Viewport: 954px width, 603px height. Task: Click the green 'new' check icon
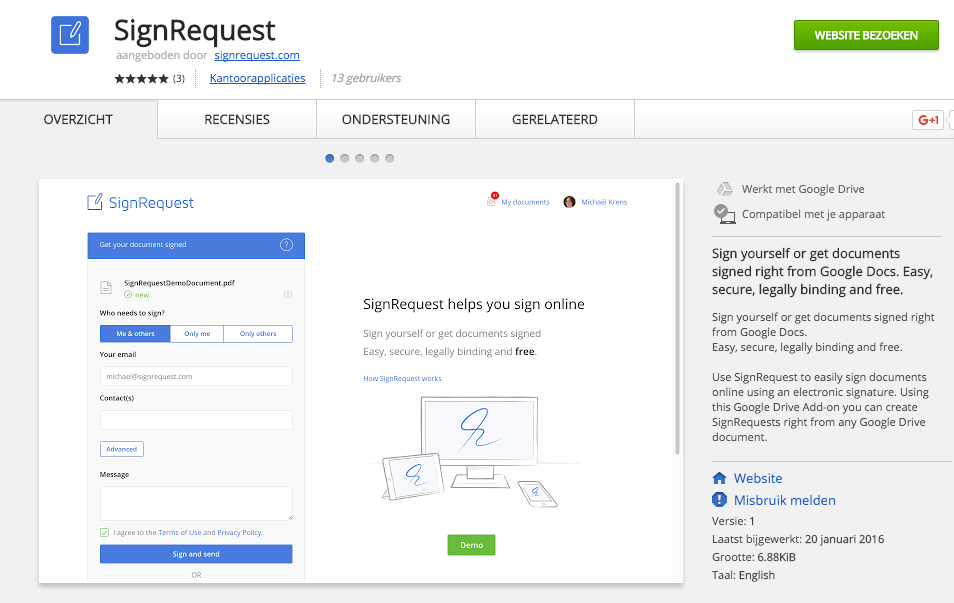128,295
